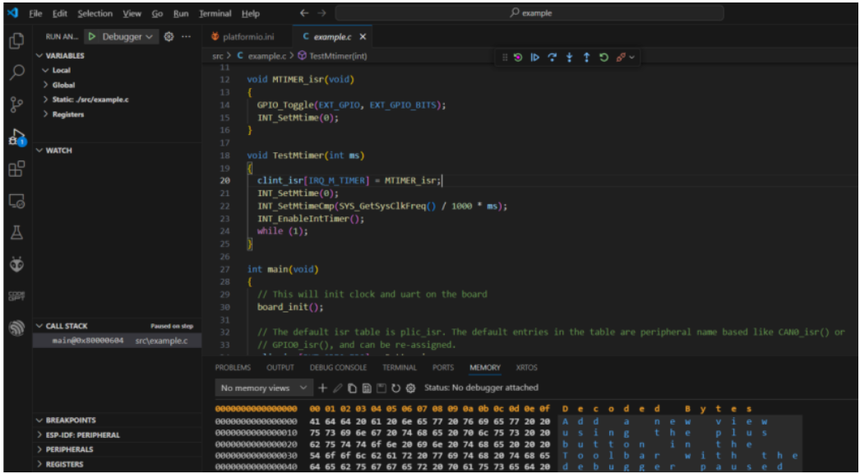Open debug view more actions ellipsis
Image resolution: width=860 pixels, height=474 pixels.
click(x=186, y=37)
